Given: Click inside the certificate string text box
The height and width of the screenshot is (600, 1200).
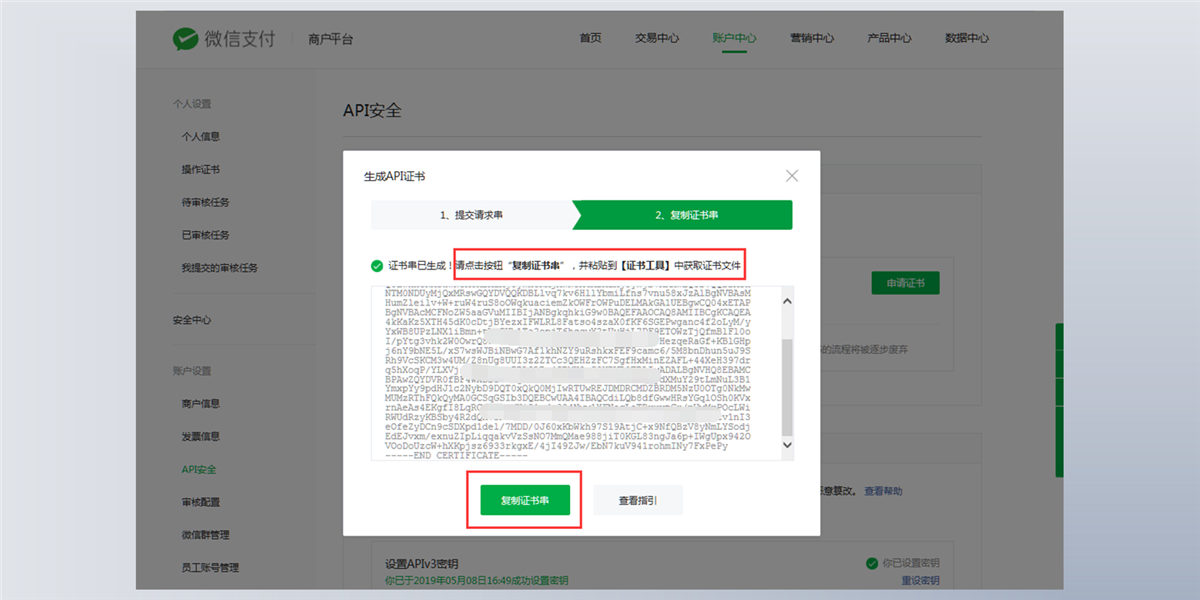Looking at the screenshot, I should tap(575, 373).
